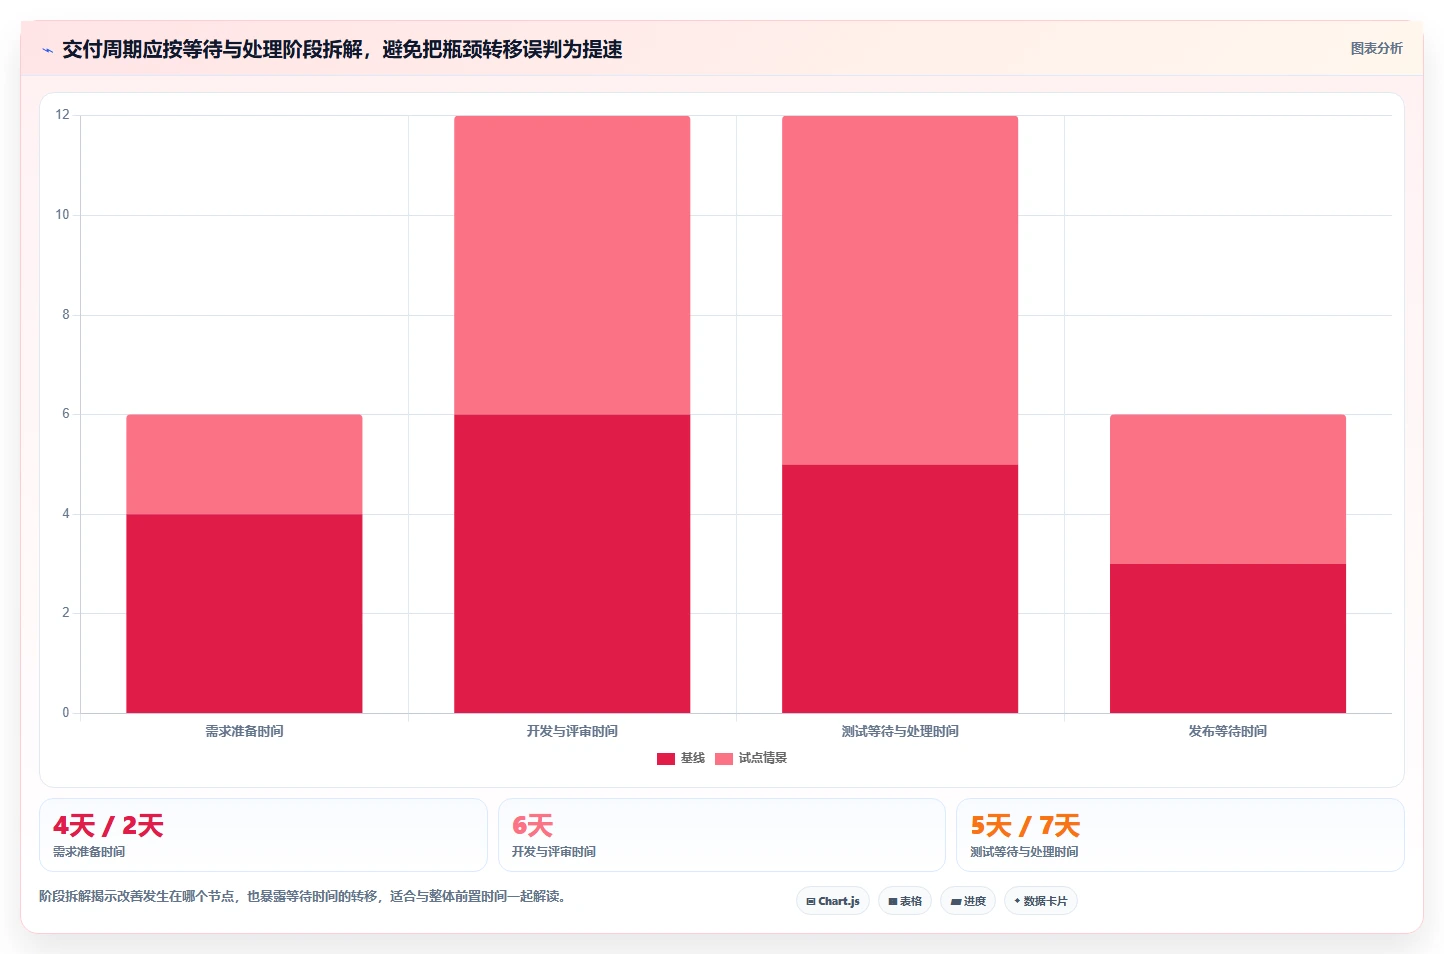Click the Chart.js tag pill
Viewport: 1444px width, 954px height.
click(833, 901)
